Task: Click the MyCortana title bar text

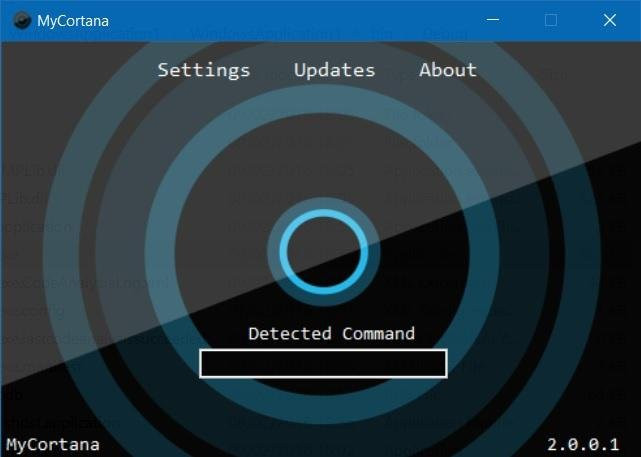Action: [73, 21]
